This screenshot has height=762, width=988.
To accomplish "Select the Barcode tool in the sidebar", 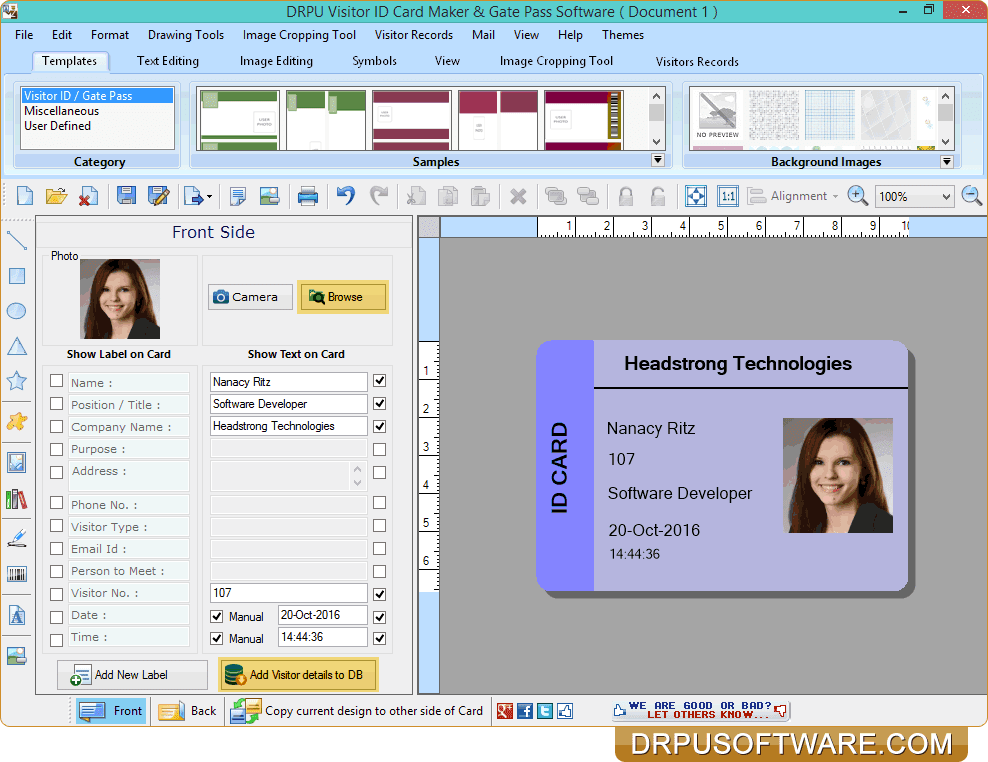I will [x=16, y=574].
